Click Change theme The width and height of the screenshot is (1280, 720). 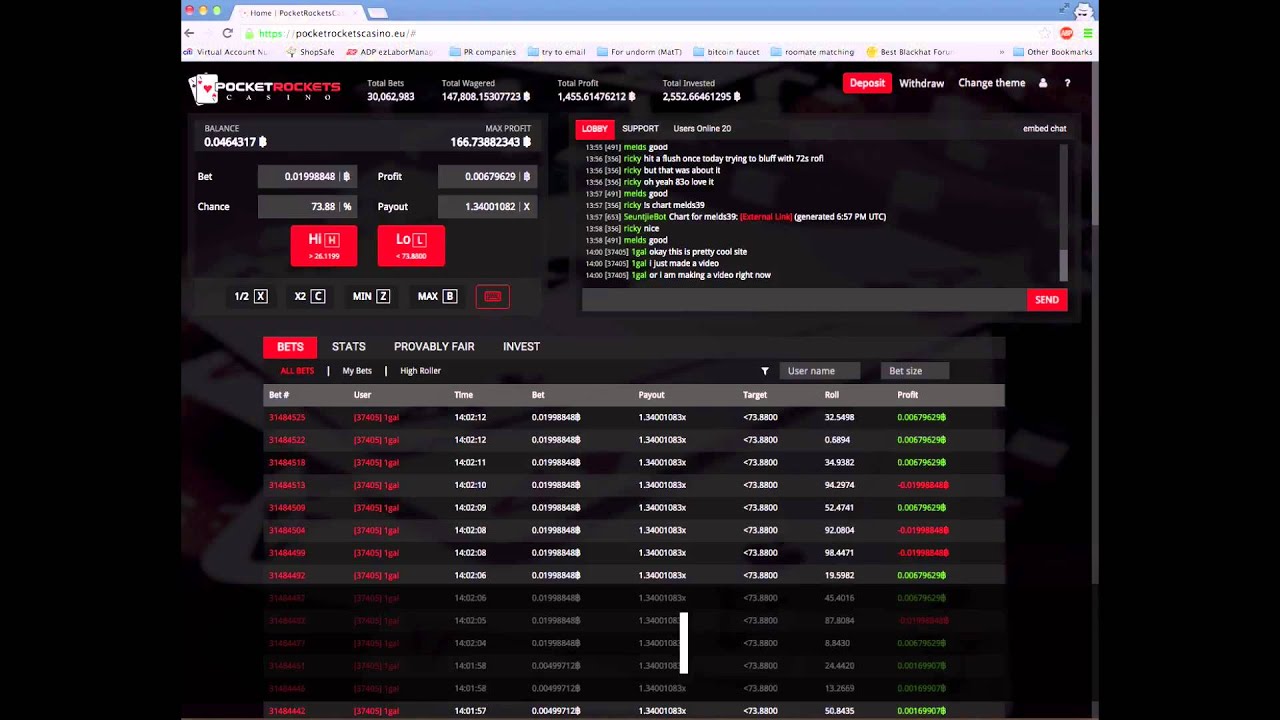pyautogui.click(x=991, y=83)
